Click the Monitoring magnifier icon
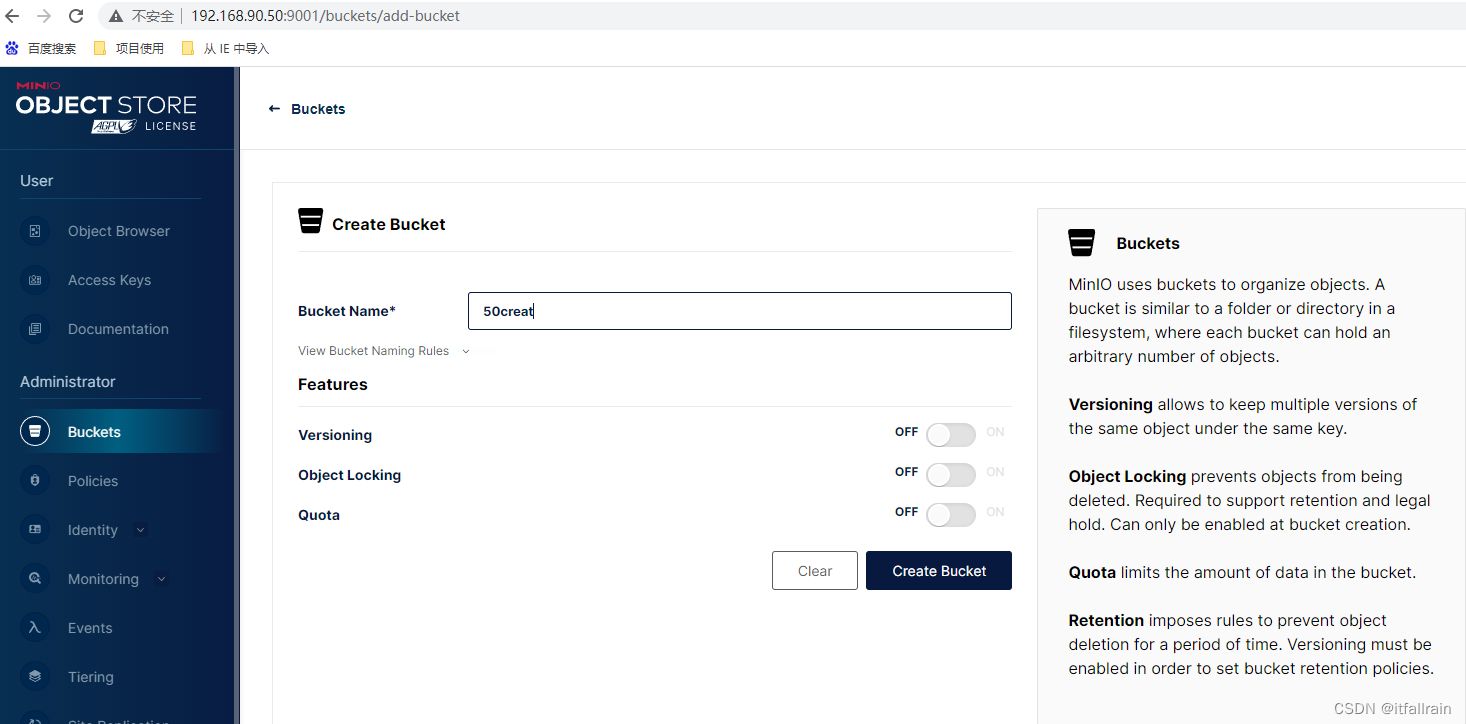The width and height of the screenshot is (1466, 724). 35,579
